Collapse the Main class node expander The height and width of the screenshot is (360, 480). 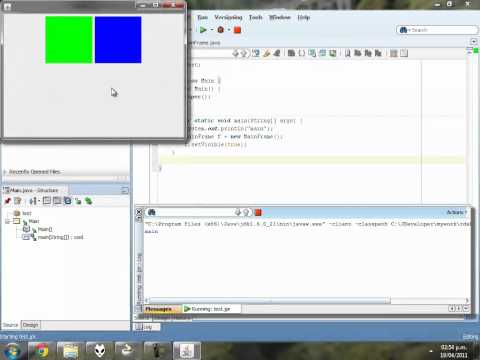click(8, 221)
